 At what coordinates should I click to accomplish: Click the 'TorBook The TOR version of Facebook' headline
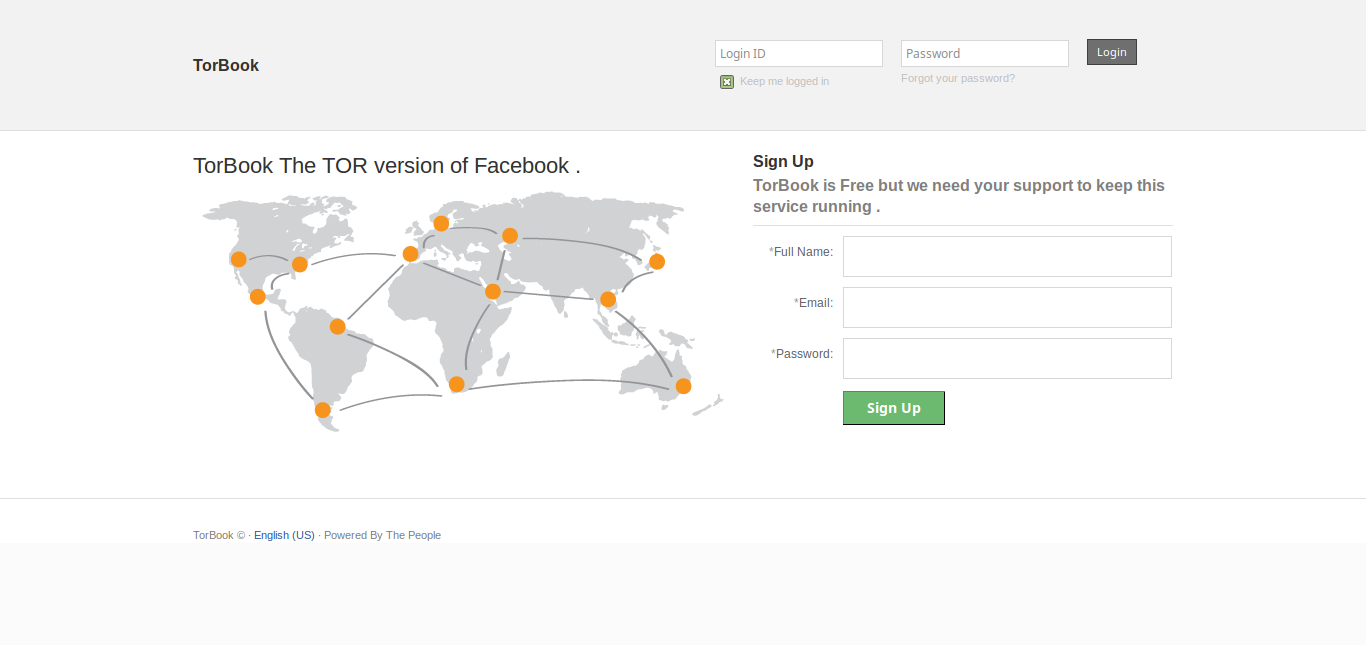[387, 166]
